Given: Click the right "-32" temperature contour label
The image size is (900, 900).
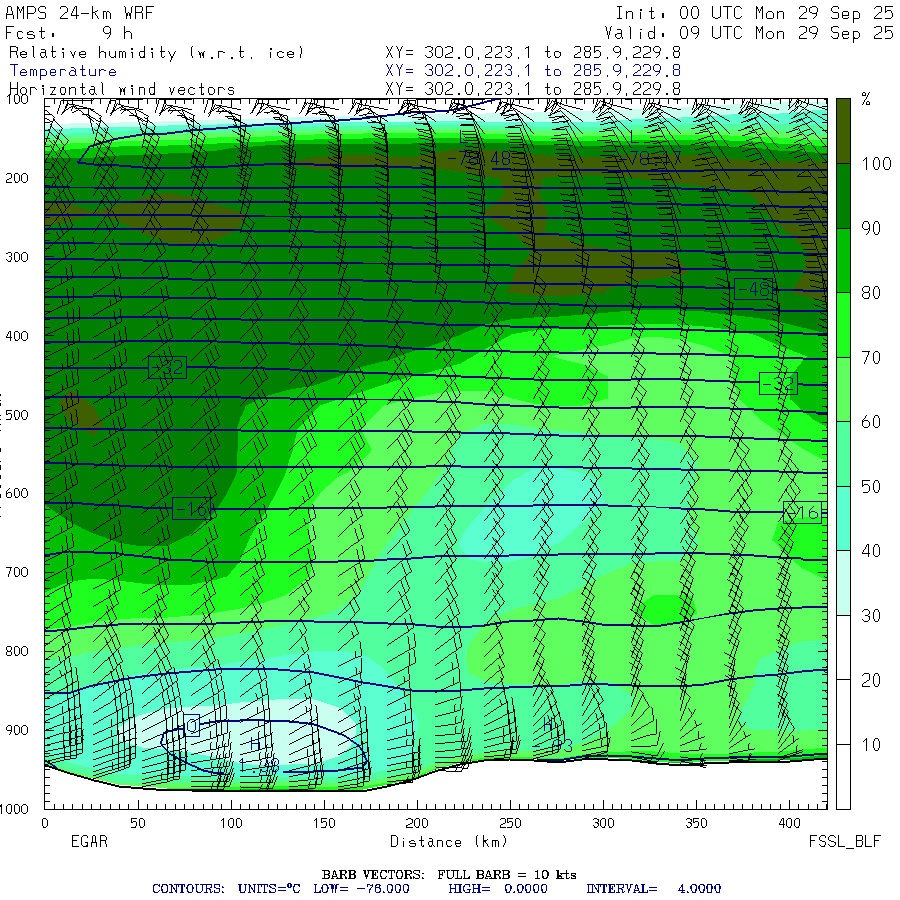Looking at the screenshot, I should click(778, 383).
